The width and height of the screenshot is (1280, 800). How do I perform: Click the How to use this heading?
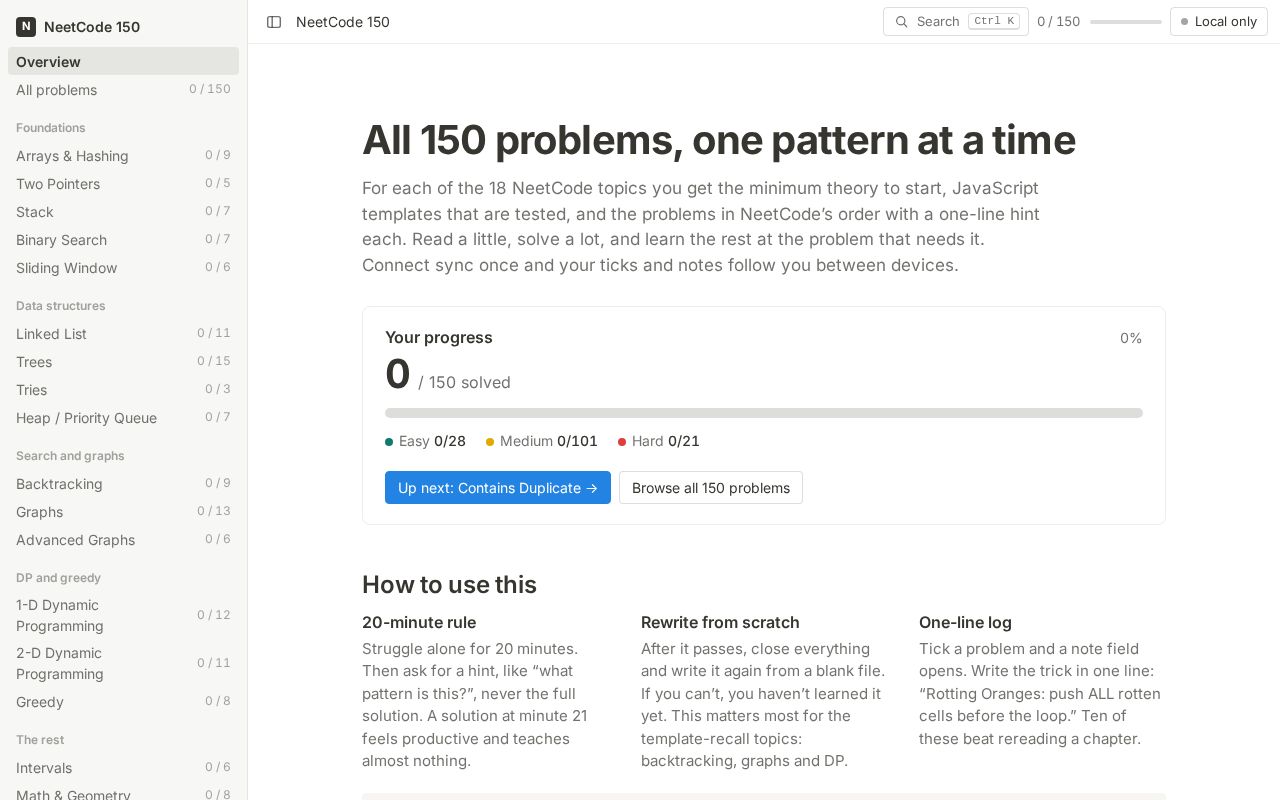(449, 585)
